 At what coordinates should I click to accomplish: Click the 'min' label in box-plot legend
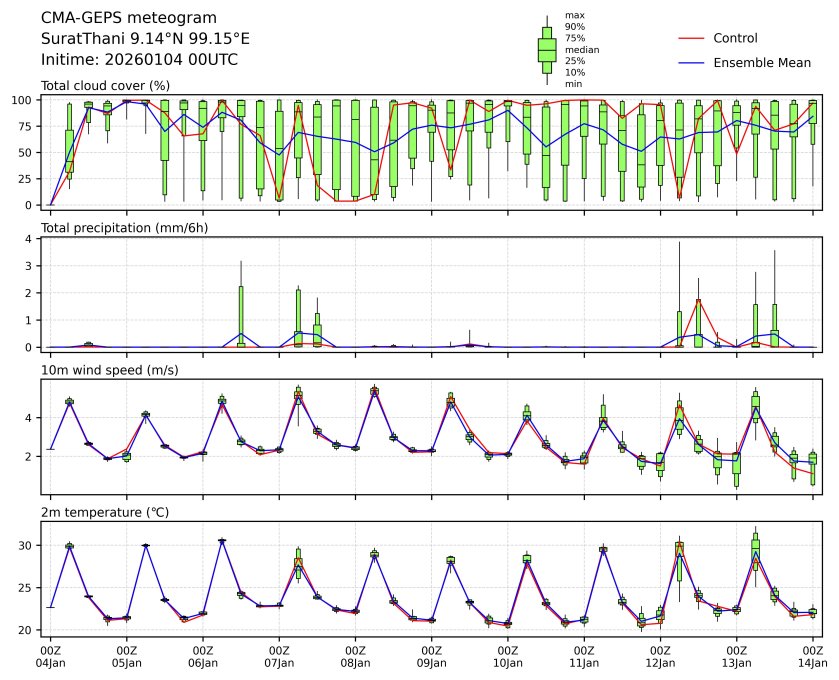click(574, 84)
